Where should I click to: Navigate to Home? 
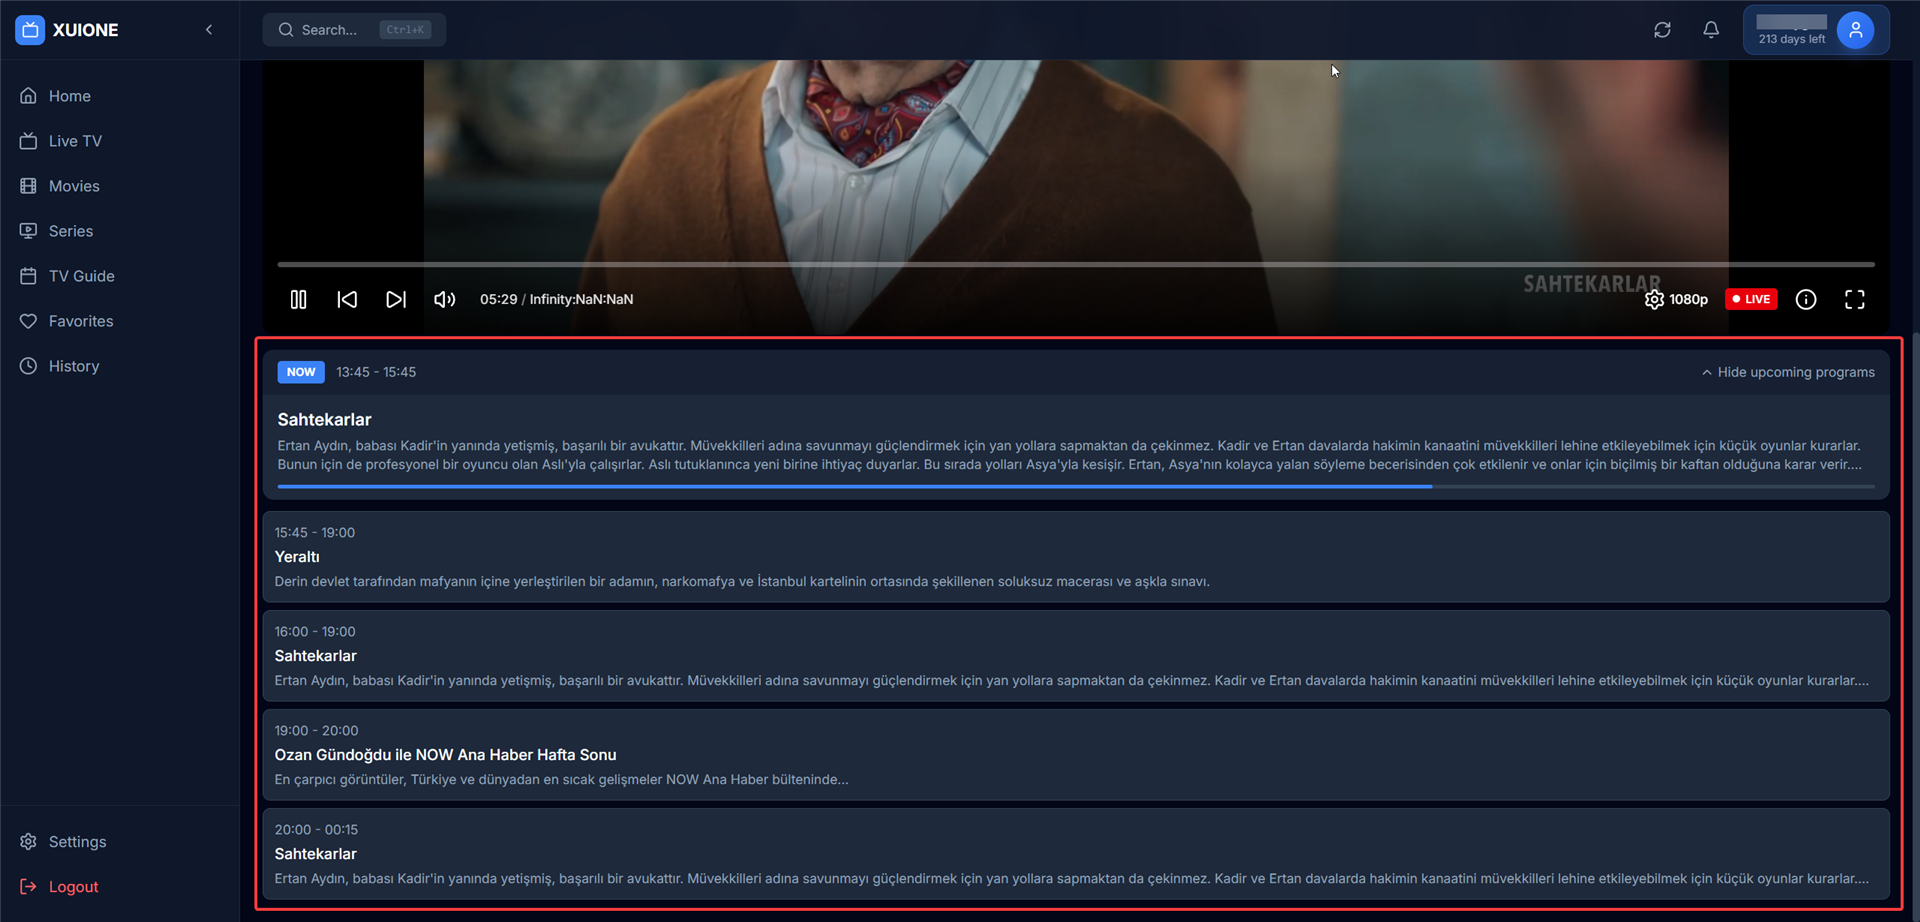coord(69,96)
